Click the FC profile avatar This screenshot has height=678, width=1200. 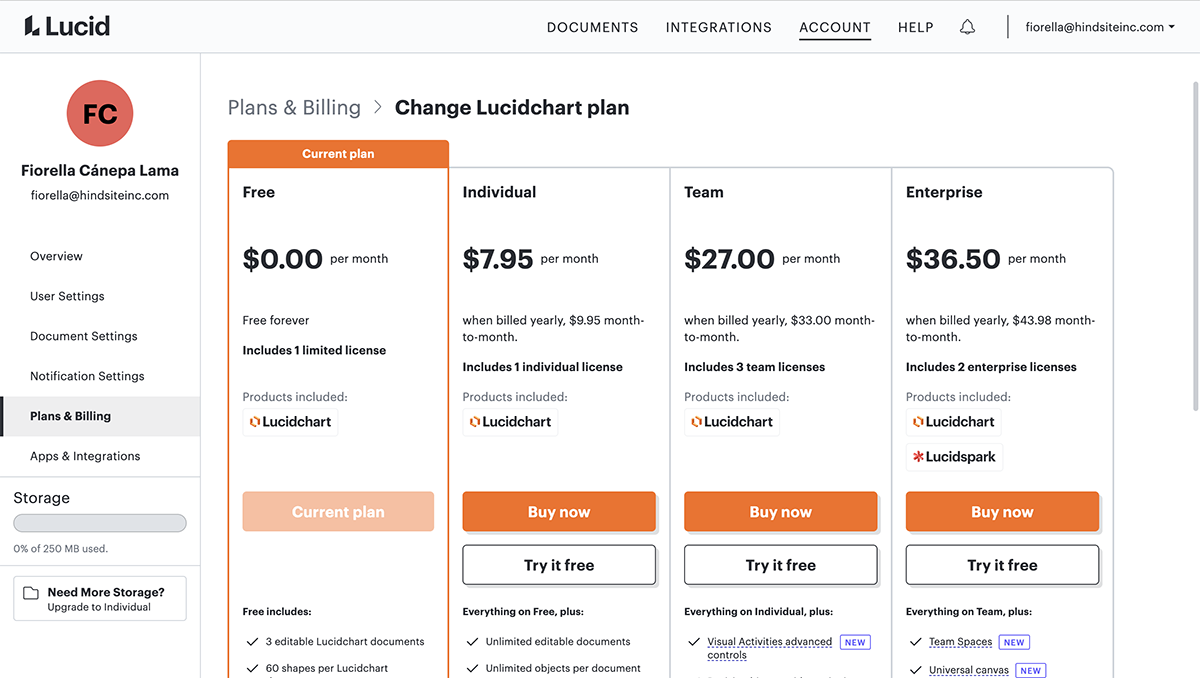click(x=100, y=114)
